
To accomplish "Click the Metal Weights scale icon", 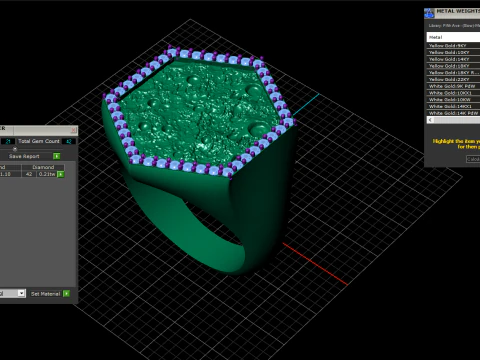I will (429, 13).
